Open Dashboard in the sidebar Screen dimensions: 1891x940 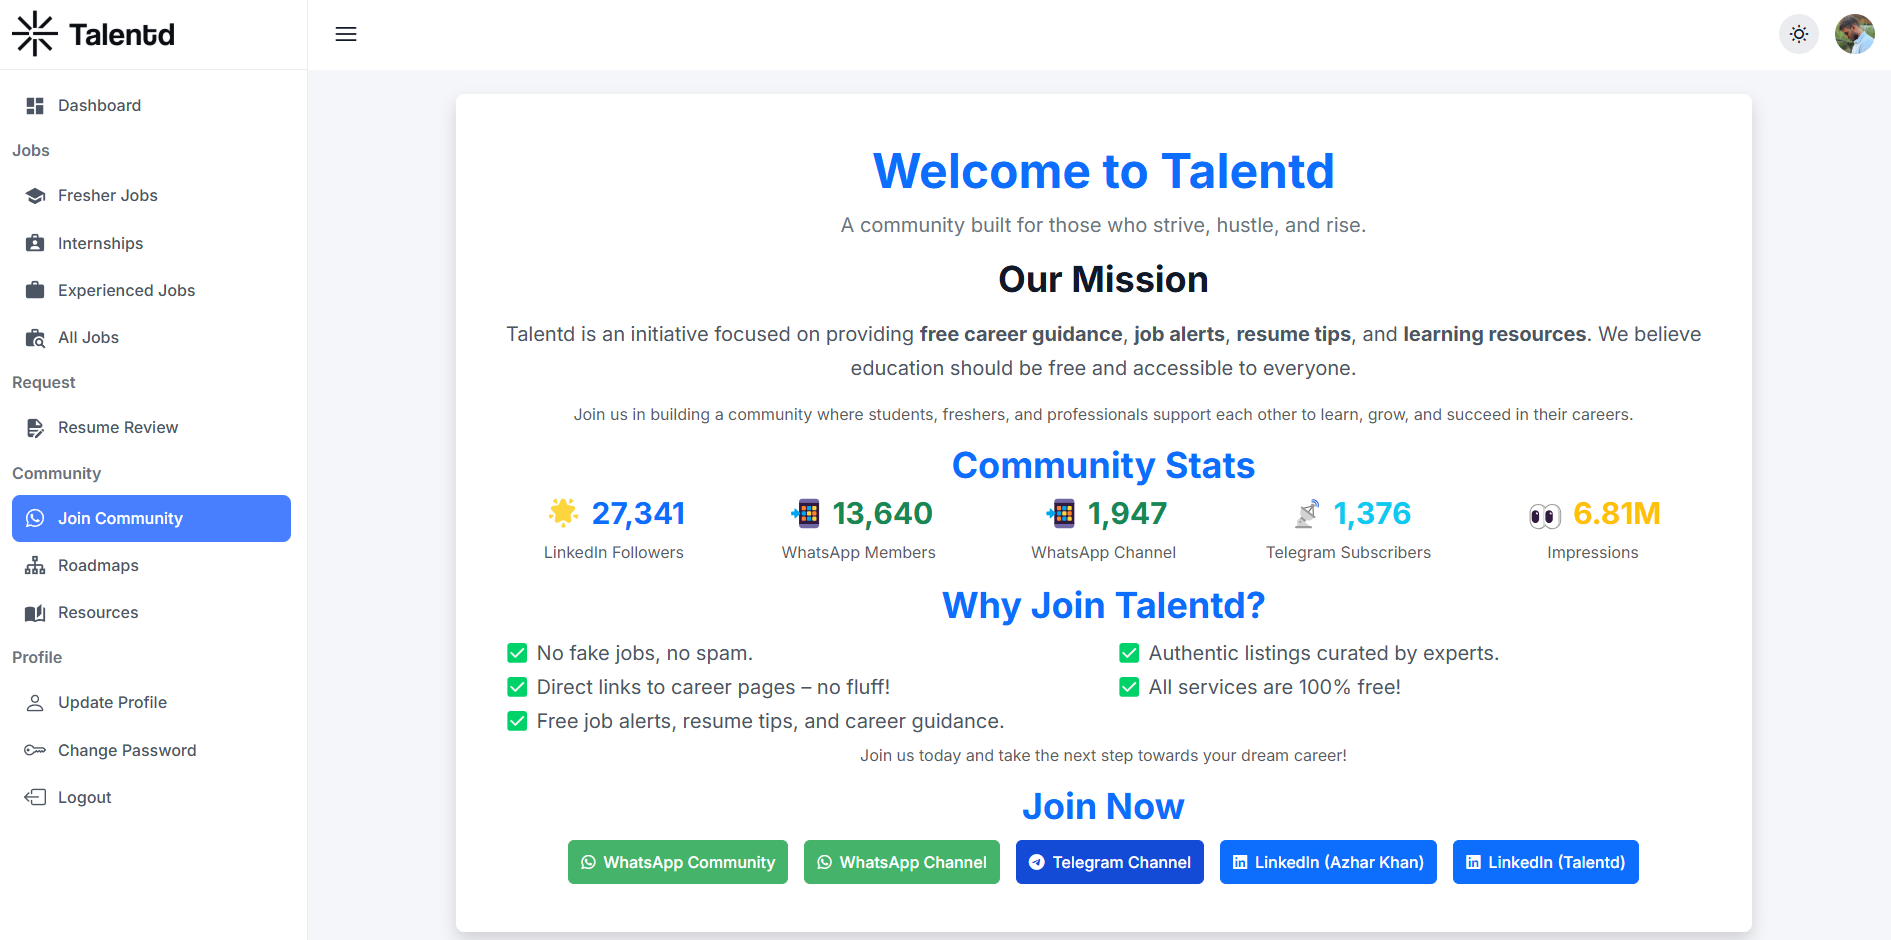[x=151, y=106]
